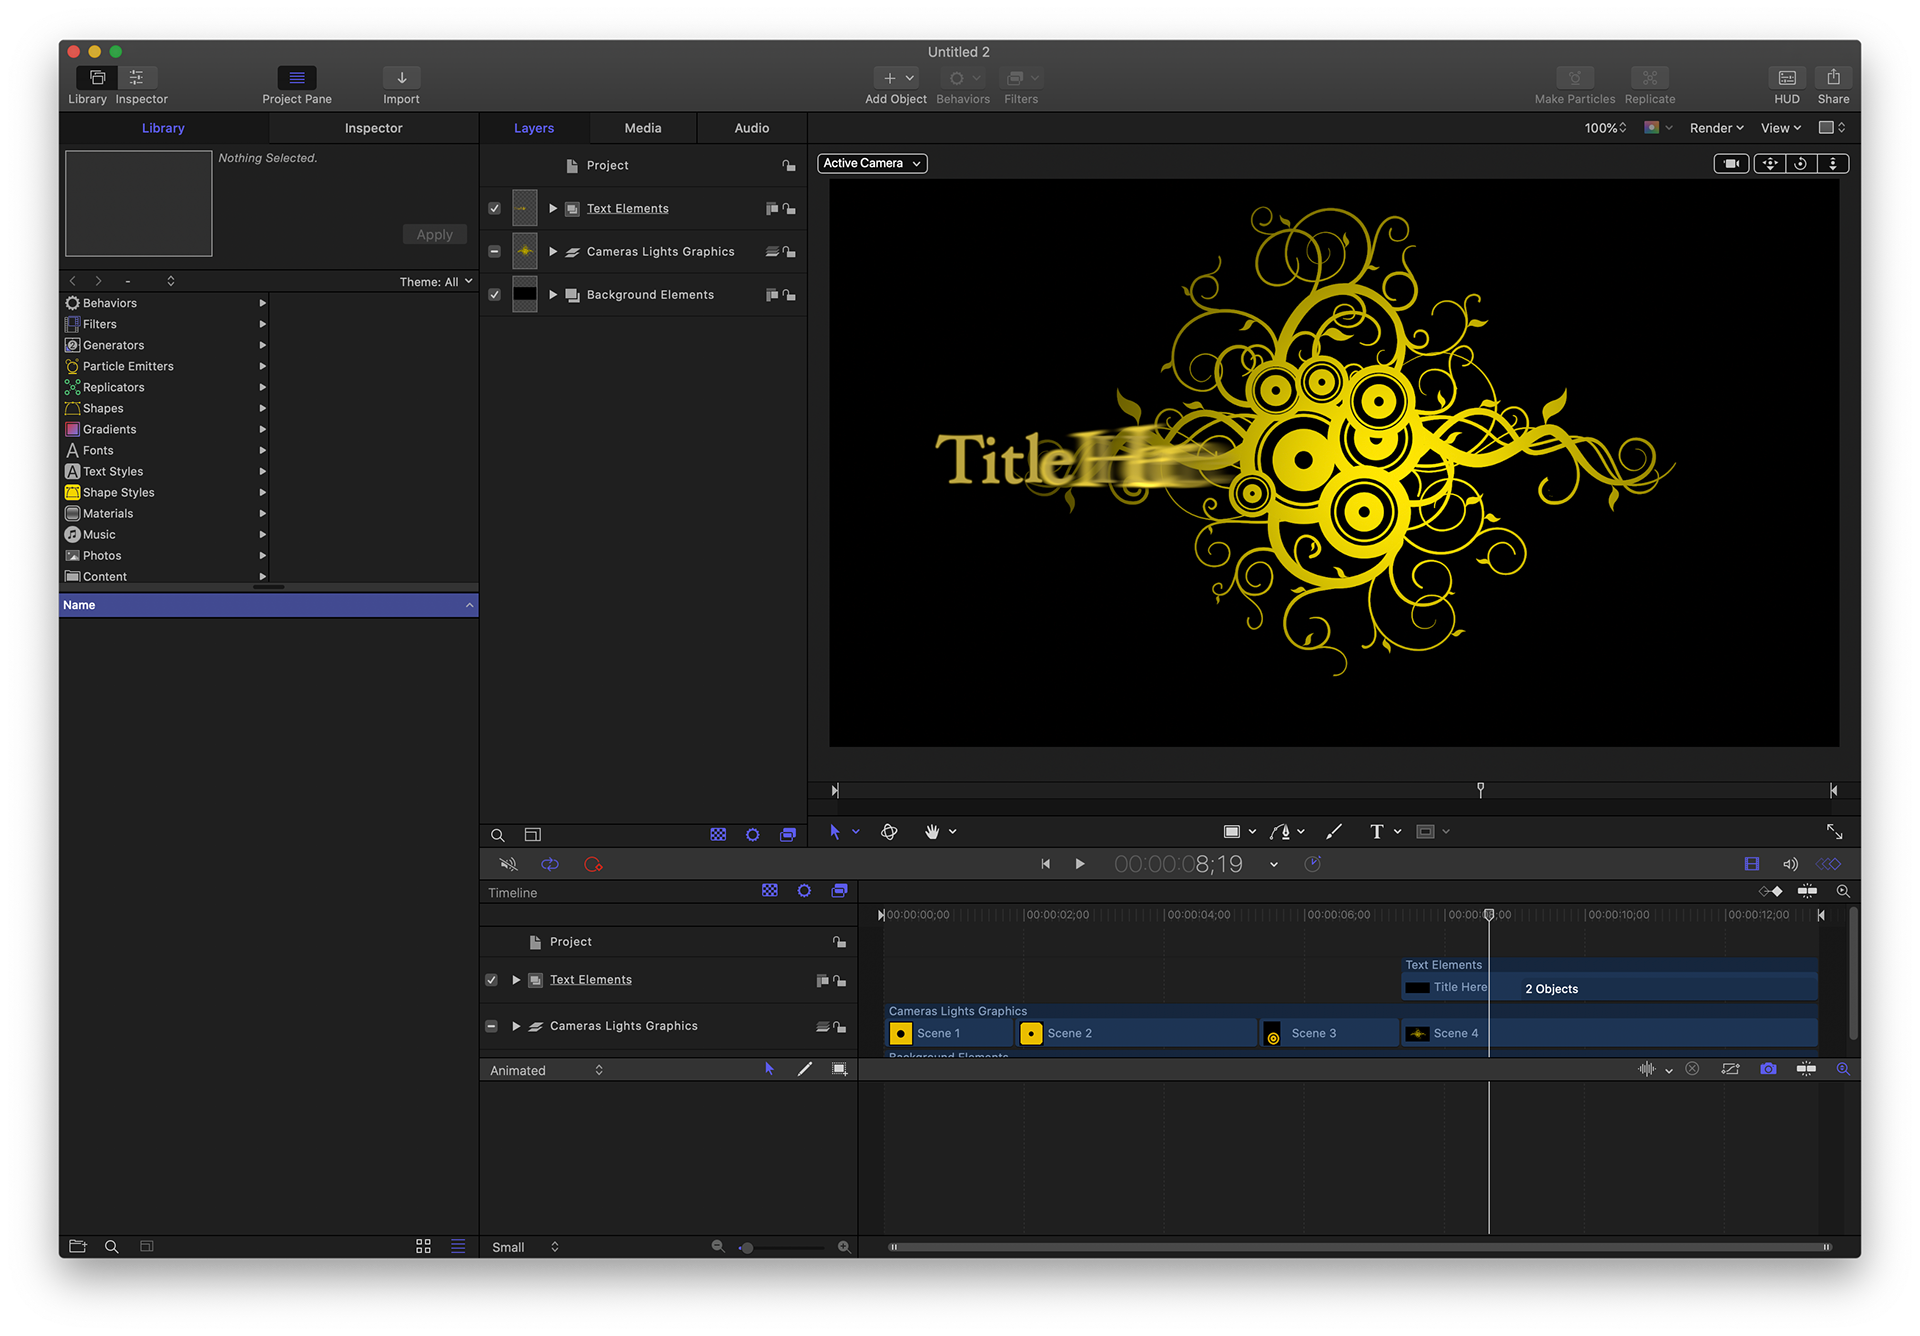
Task: Choose the 3D transform tool
Action: coord(889,831)
